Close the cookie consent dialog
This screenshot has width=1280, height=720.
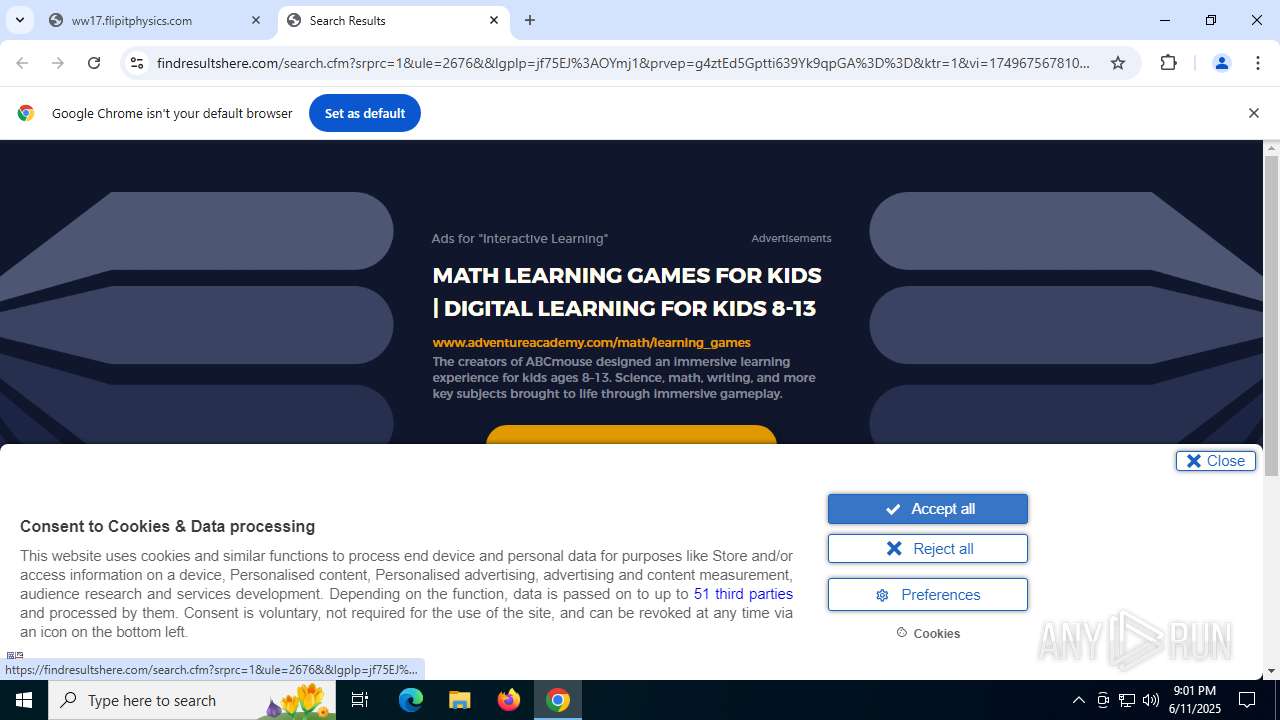[1216, 461]
